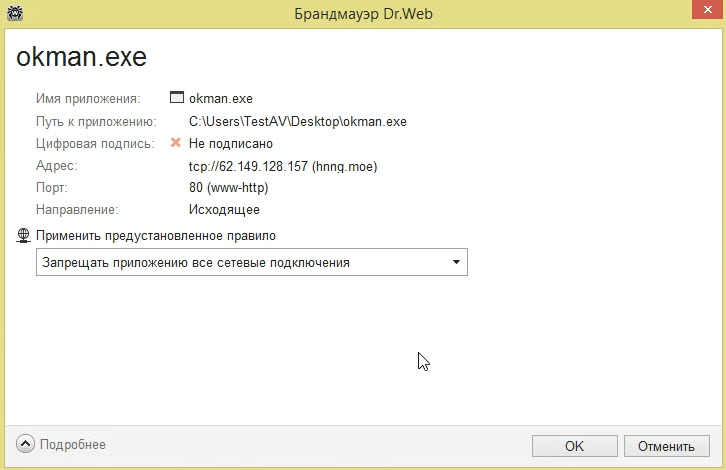The height and width of the screenshot is (470, 726).
Task: Click the direction value Исходящее
Action: pyautogui.click(x=224, y=210)
